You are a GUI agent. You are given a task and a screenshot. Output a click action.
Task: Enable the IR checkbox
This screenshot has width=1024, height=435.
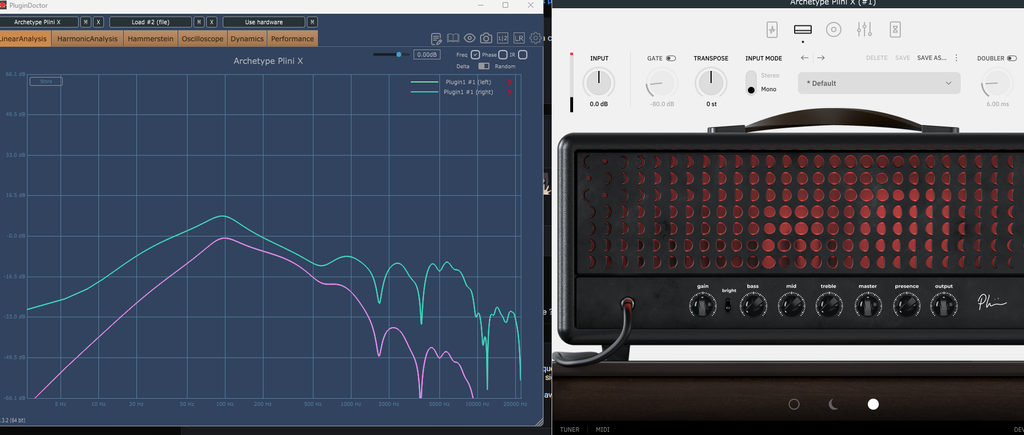[522, 55]
